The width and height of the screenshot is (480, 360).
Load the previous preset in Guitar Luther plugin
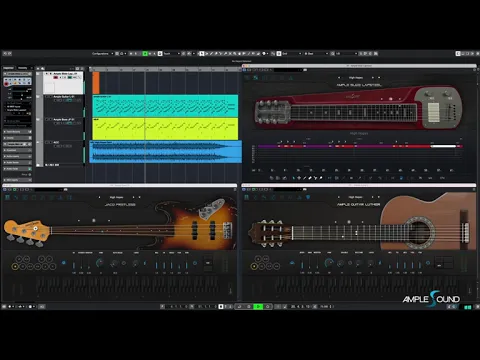pos(339,197)
